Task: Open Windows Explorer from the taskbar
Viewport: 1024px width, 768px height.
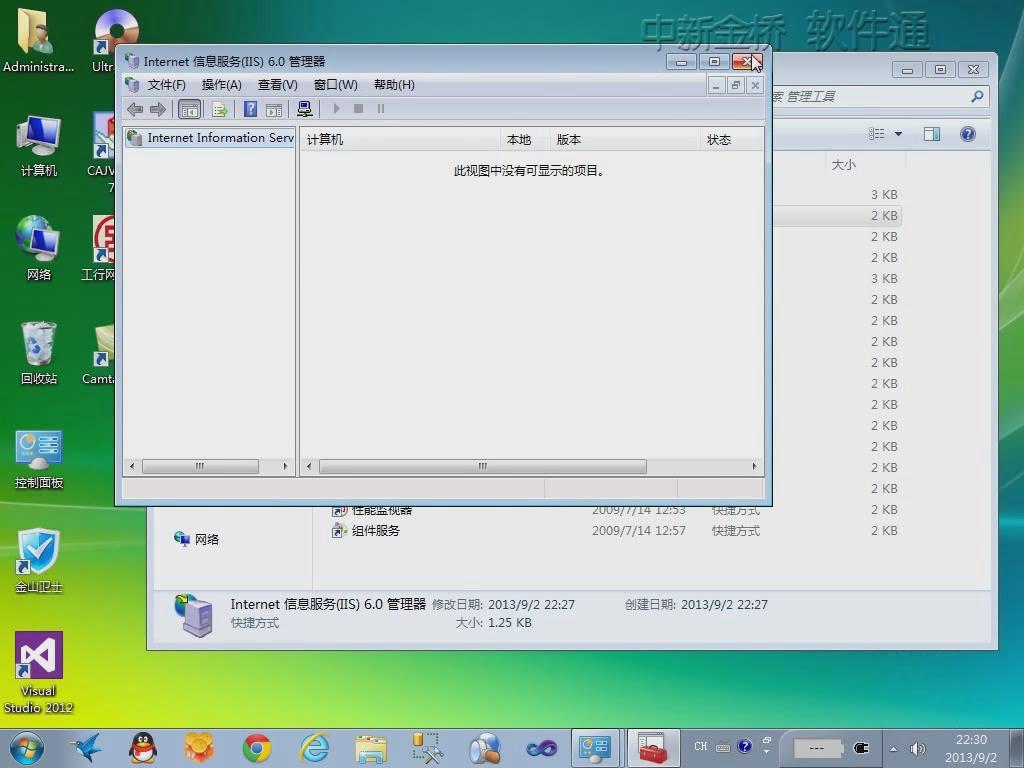Action: pyautogui.click(x=371, y=748)
